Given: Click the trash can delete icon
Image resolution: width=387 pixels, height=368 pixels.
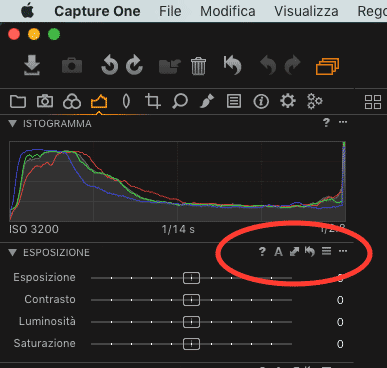Looking at the screenshot, I should pos(199,66).
